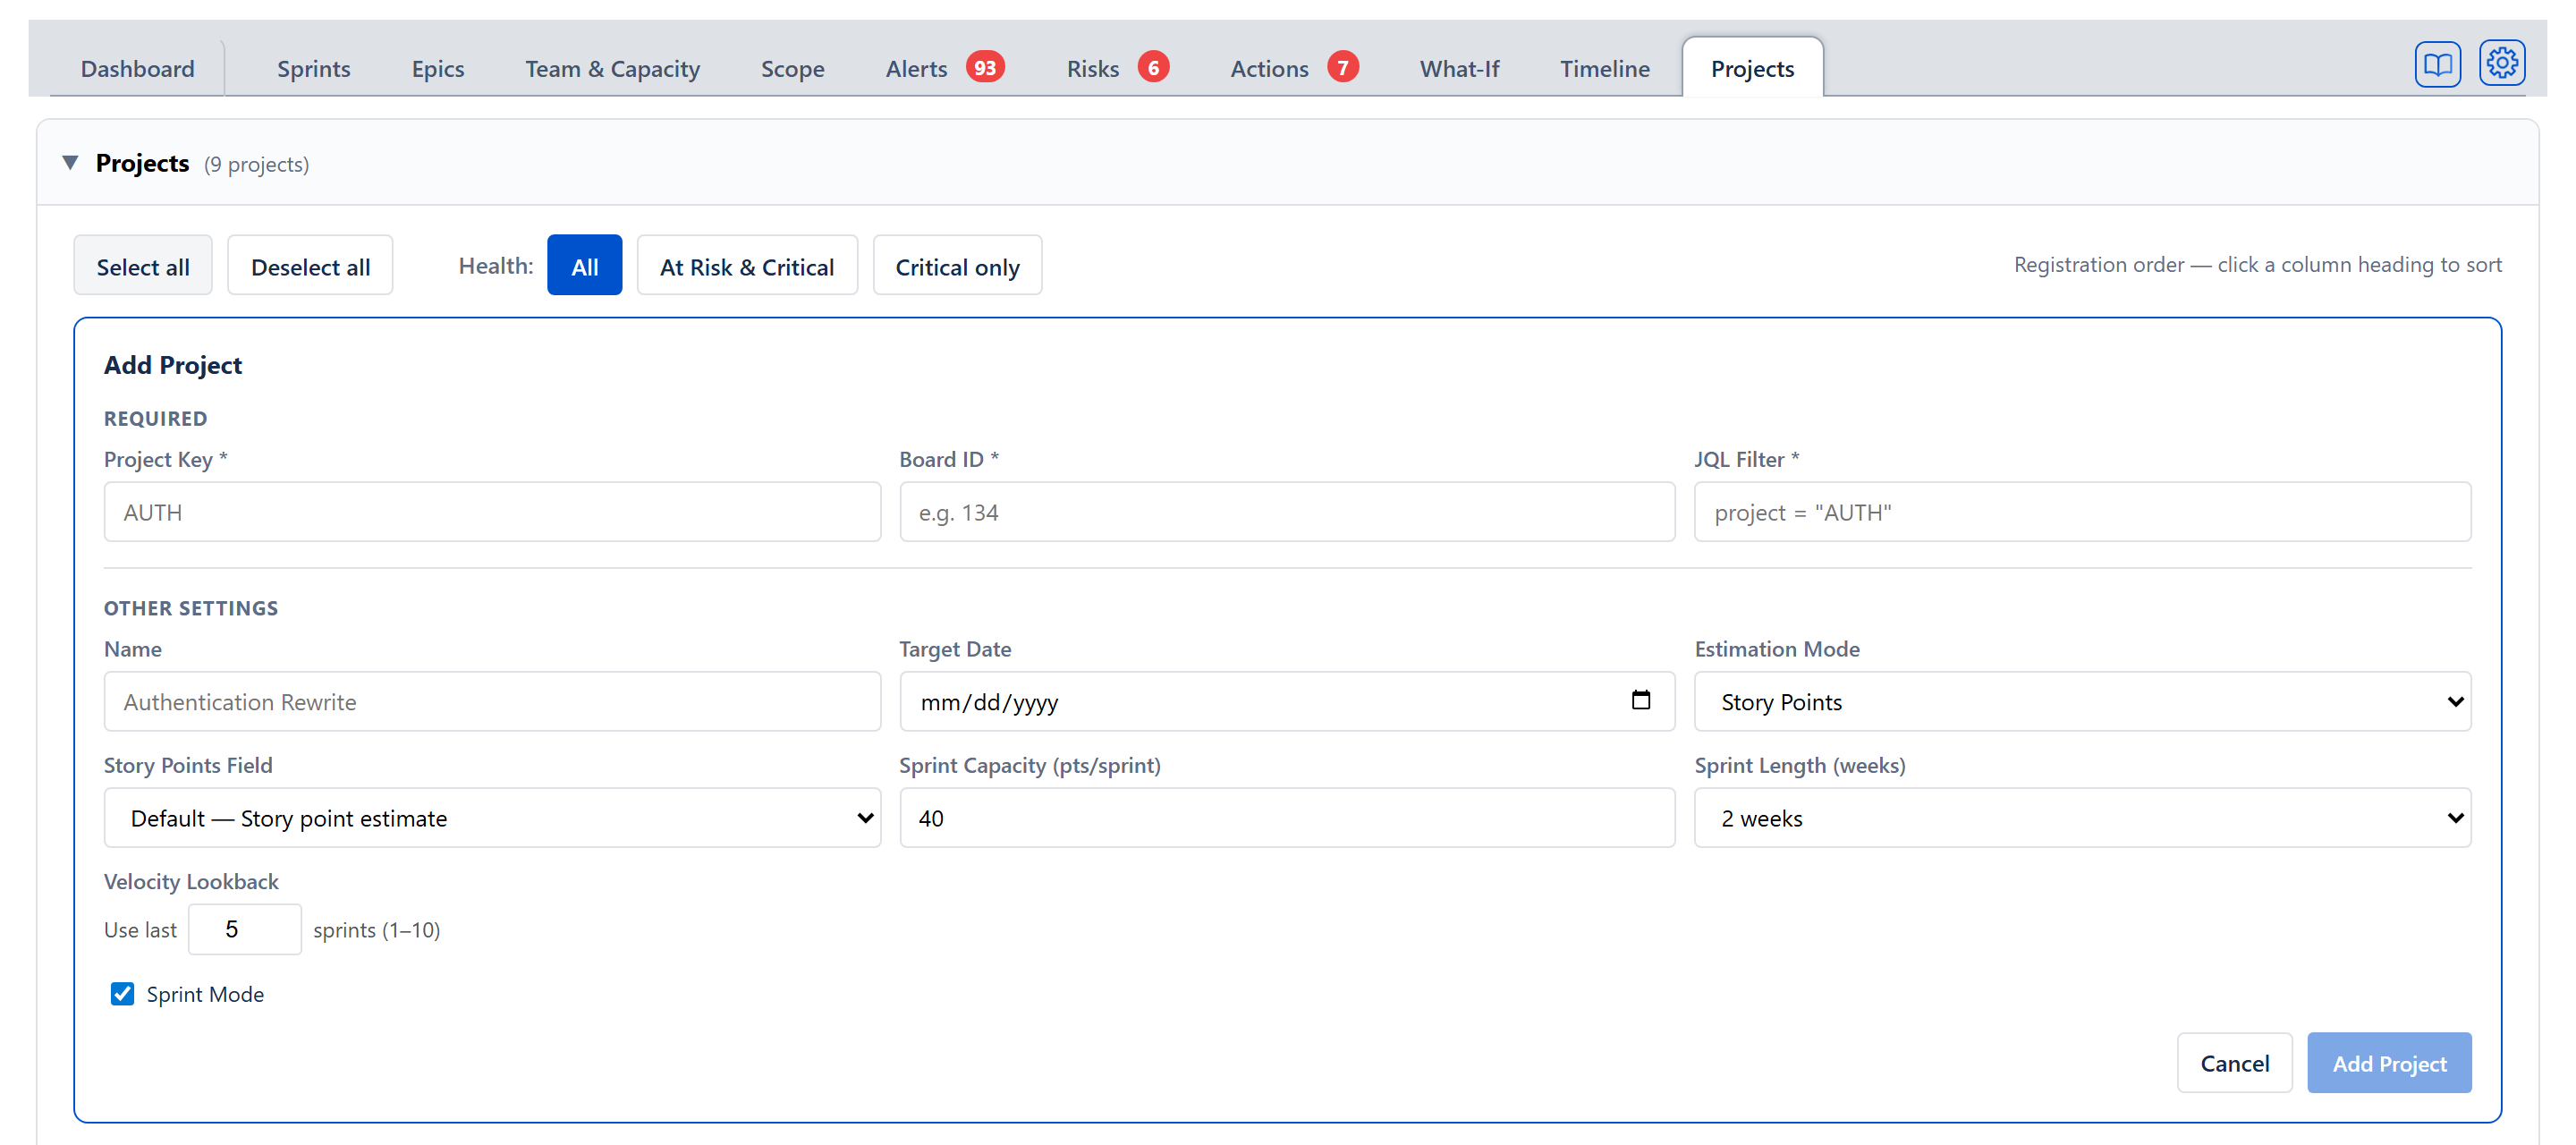Filter health by All
The width and height of the screenshot is (2576, 1145).
coord(584,266)
